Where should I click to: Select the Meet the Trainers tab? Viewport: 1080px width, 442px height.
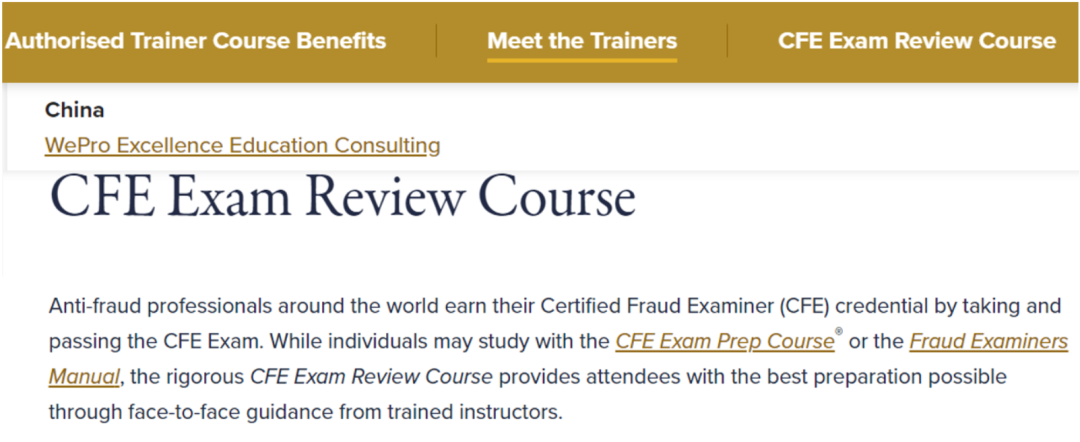click(x=582, y=41)
